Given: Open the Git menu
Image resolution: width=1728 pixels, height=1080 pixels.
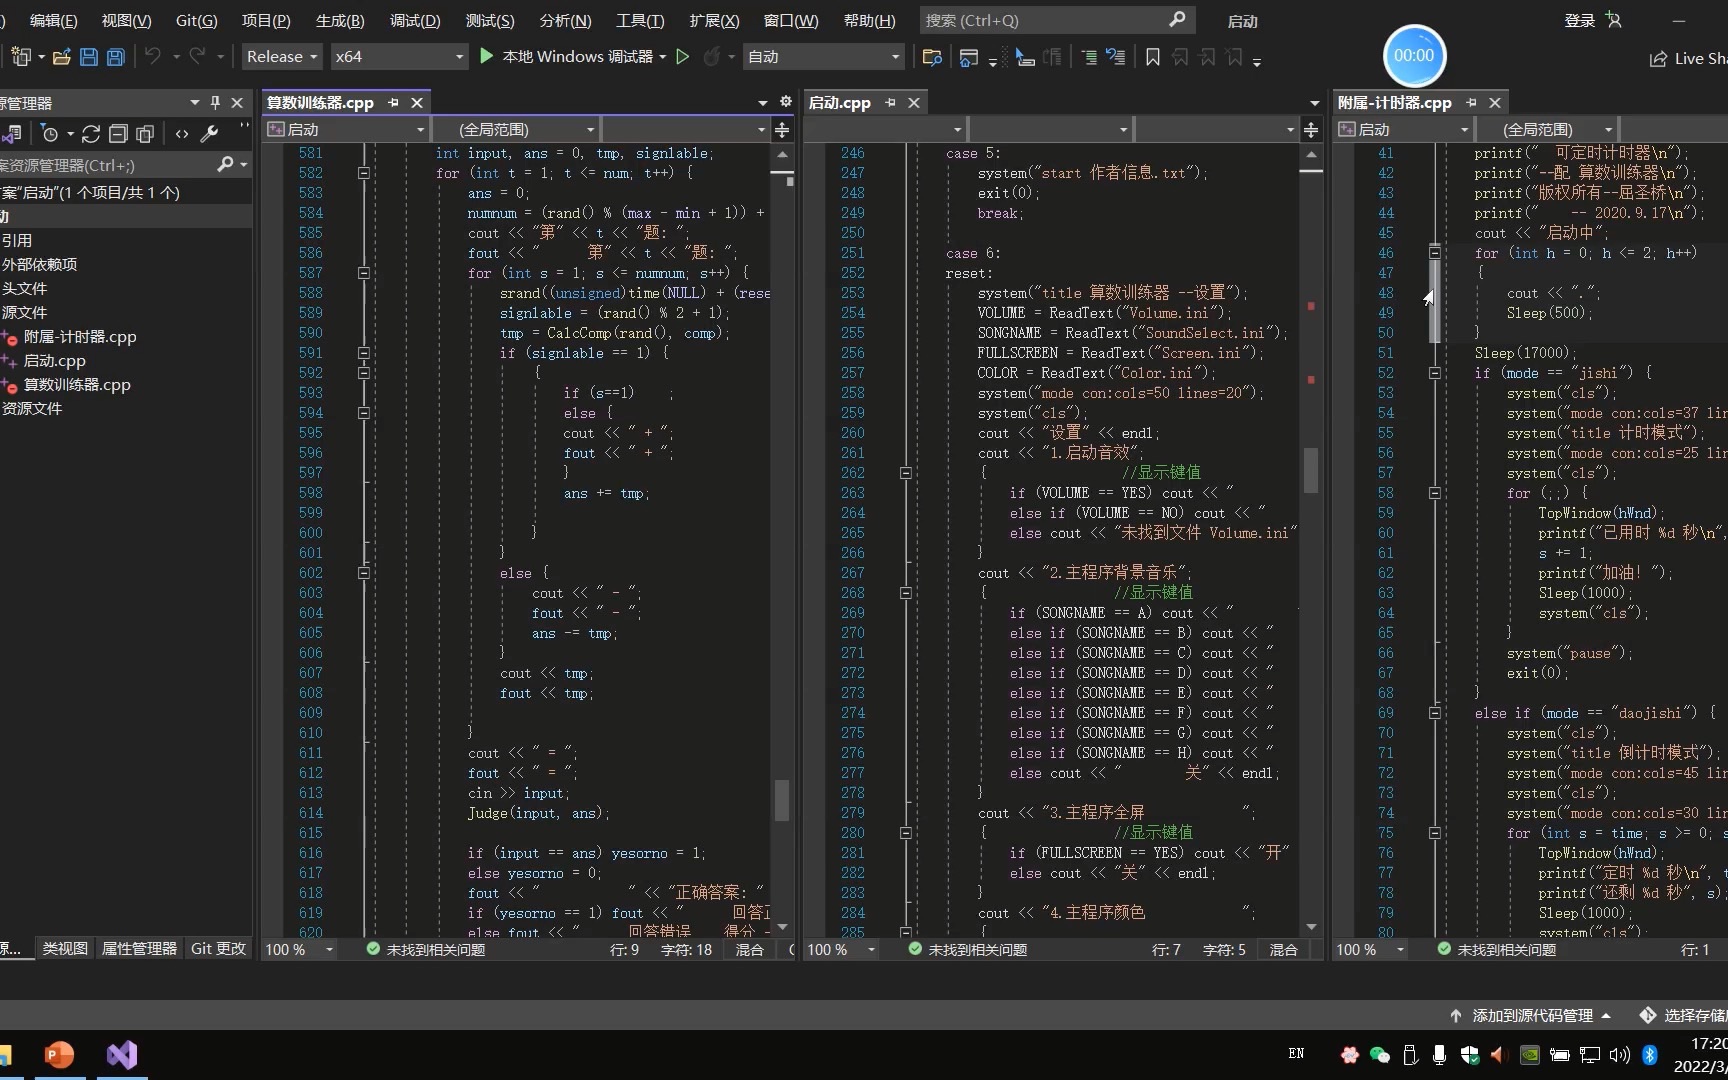Looking at the screenshot, I should (x=194, y=20).
